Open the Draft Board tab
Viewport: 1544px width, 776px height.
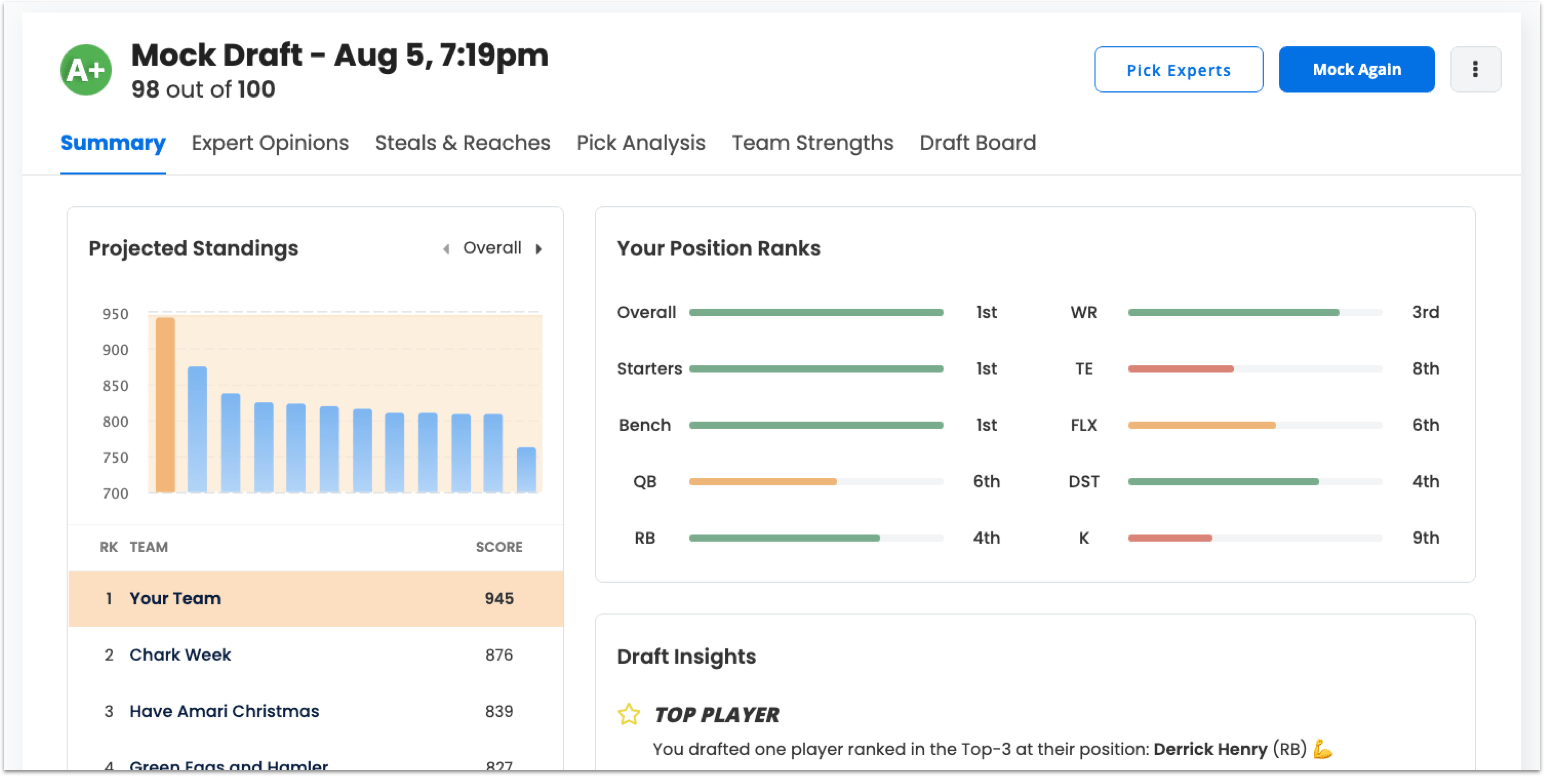(978, 143)
